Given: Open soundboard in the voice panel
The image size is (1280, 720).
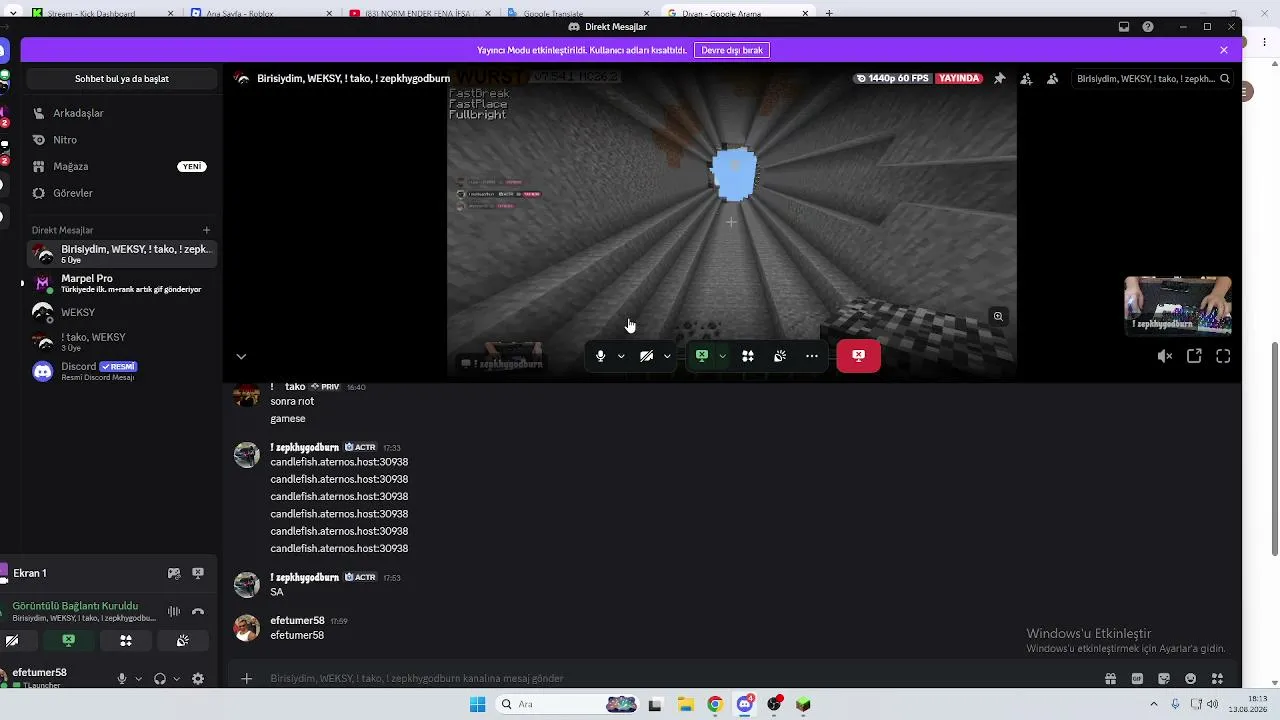Looking at the screenshot, I should point(183,640).
